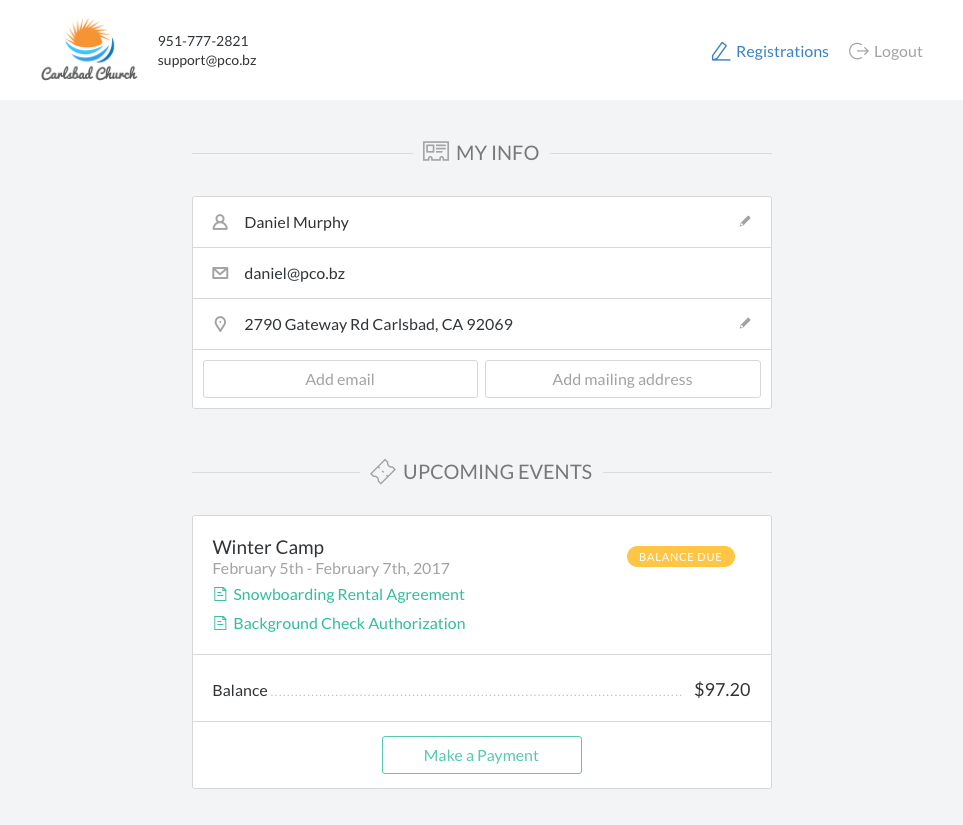Open the Registrations page
963x825 pixels.
[x=782, y=52]
